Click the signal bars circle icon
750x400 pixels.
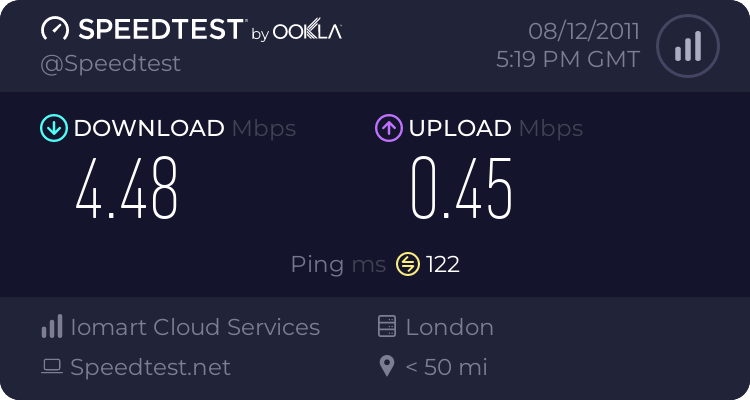686,46
